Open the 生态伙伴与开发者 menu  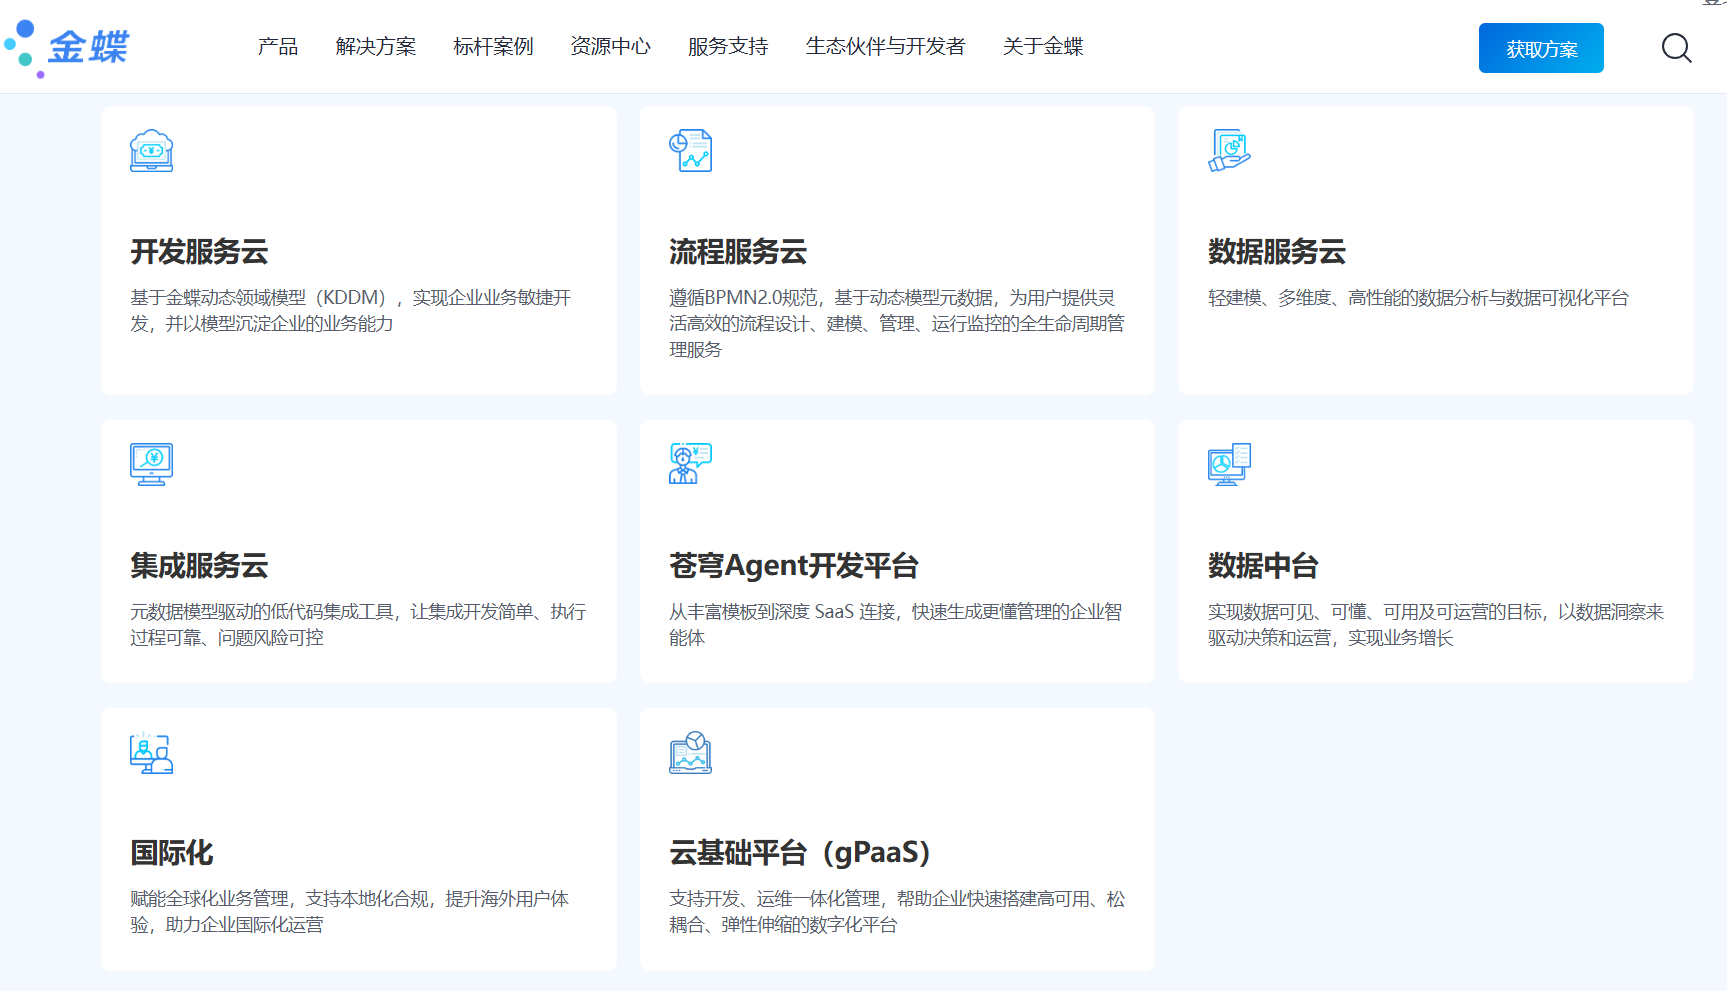pos(885,46)
